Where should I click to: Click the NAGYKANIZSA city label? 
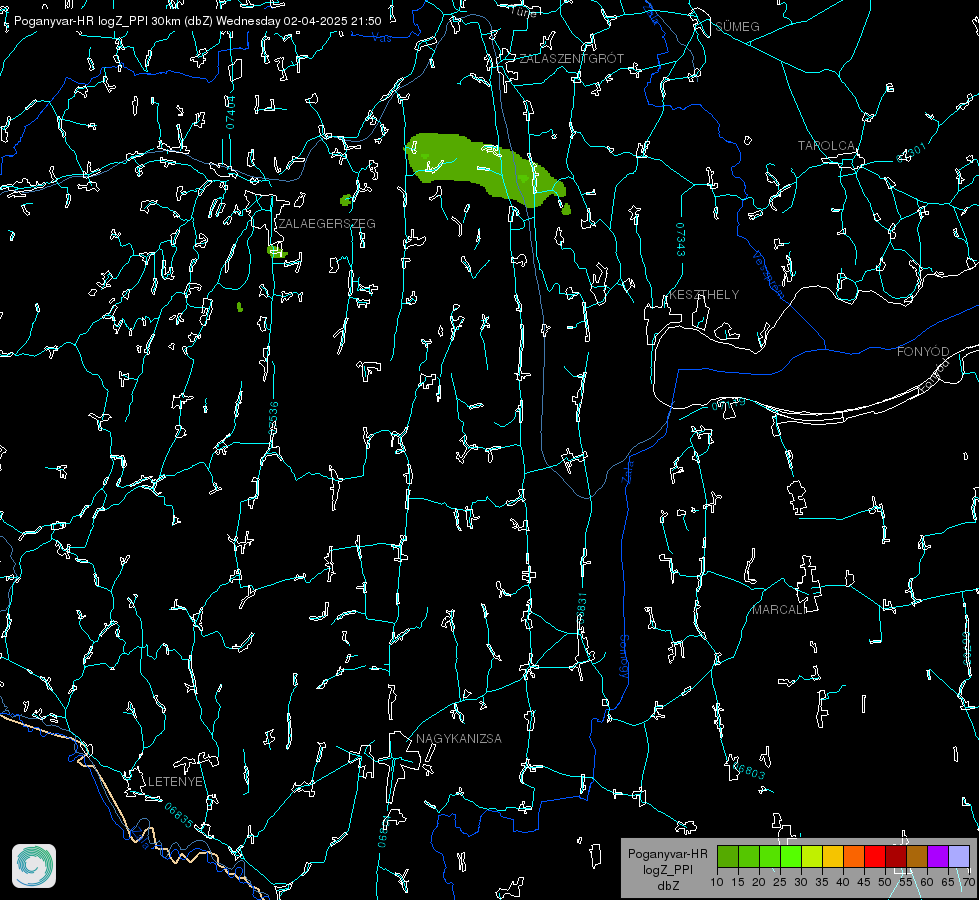[459, 738]
